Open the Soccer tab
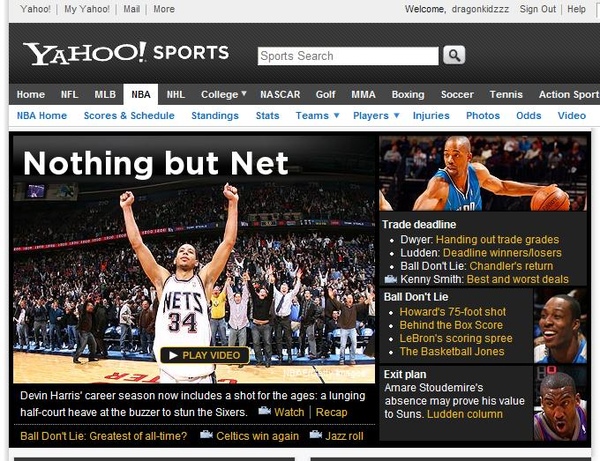This screenshot has width=600, height=461. (457, 94)
